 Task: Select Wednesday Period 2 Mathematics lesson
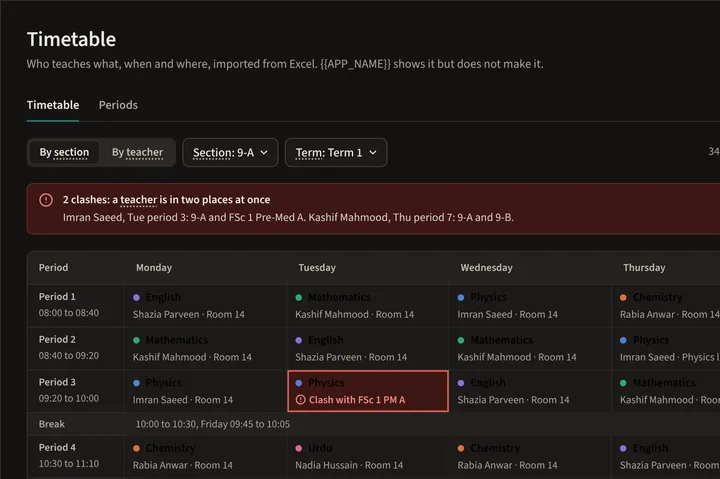click(530, 349)
